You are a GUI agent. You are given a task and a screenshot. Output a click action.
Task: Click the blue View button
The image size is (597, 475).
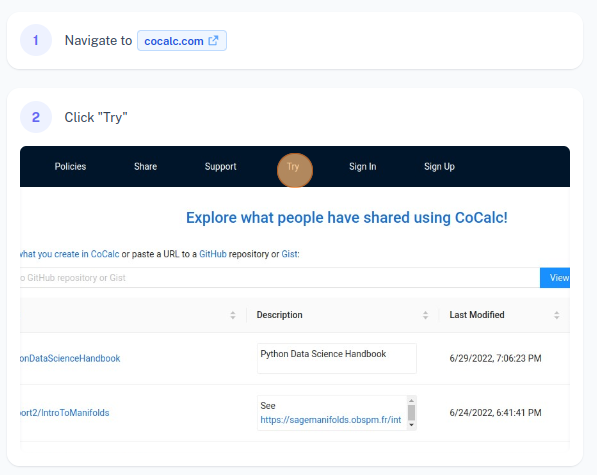coord(555,278)
